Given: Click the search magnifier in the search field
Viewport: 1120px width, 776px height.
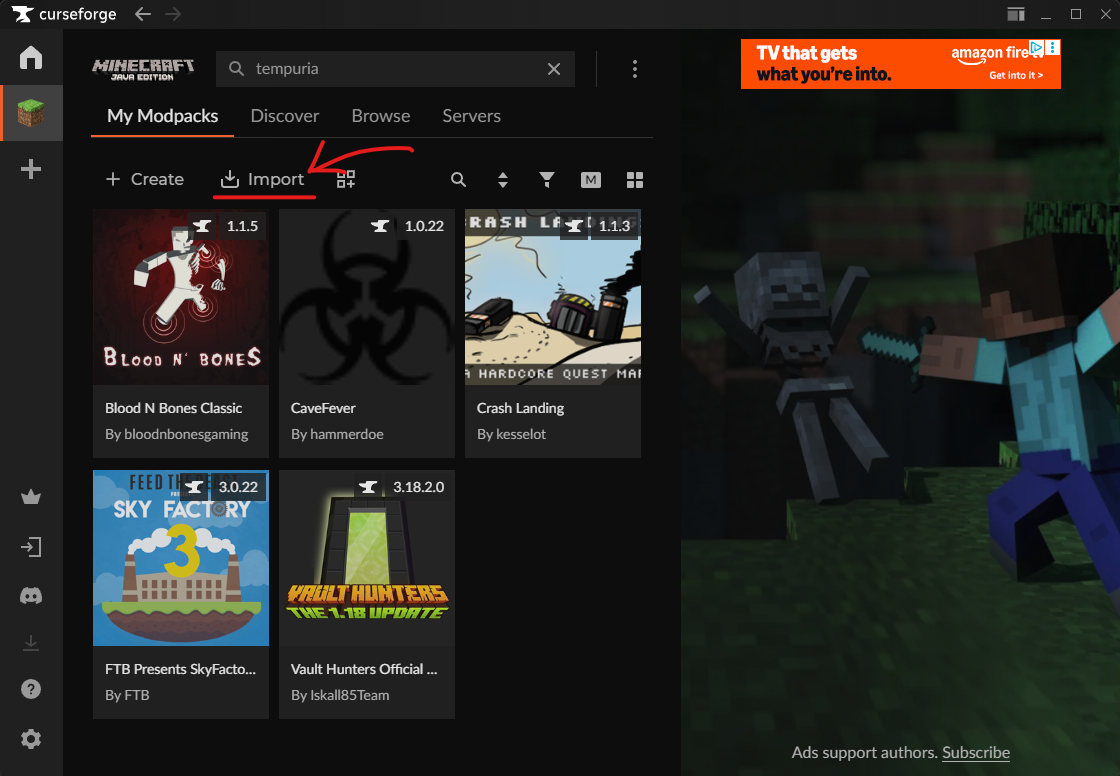Looking at the screenshot, I should (x=236, y=69).
